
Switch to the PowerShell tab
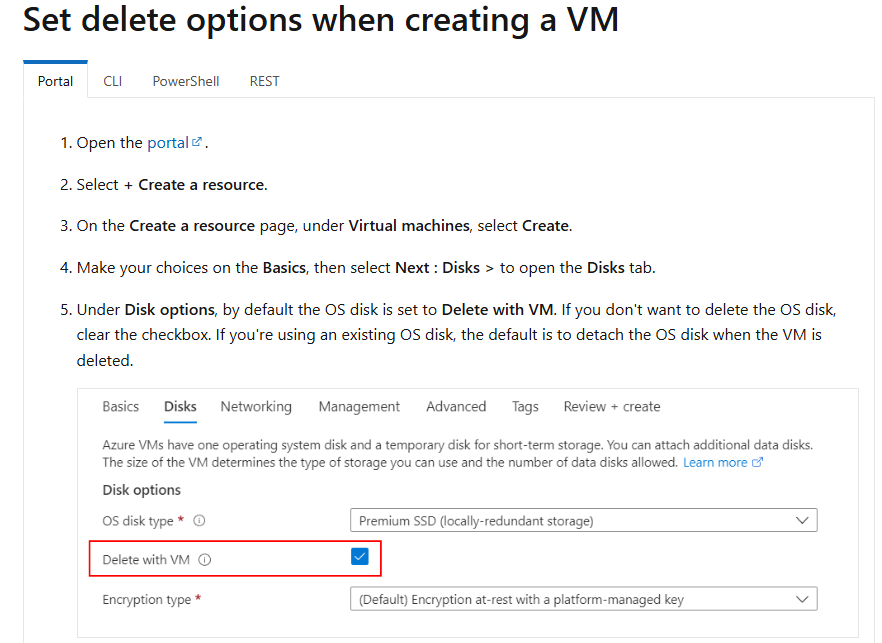click(x=186, y=82)
